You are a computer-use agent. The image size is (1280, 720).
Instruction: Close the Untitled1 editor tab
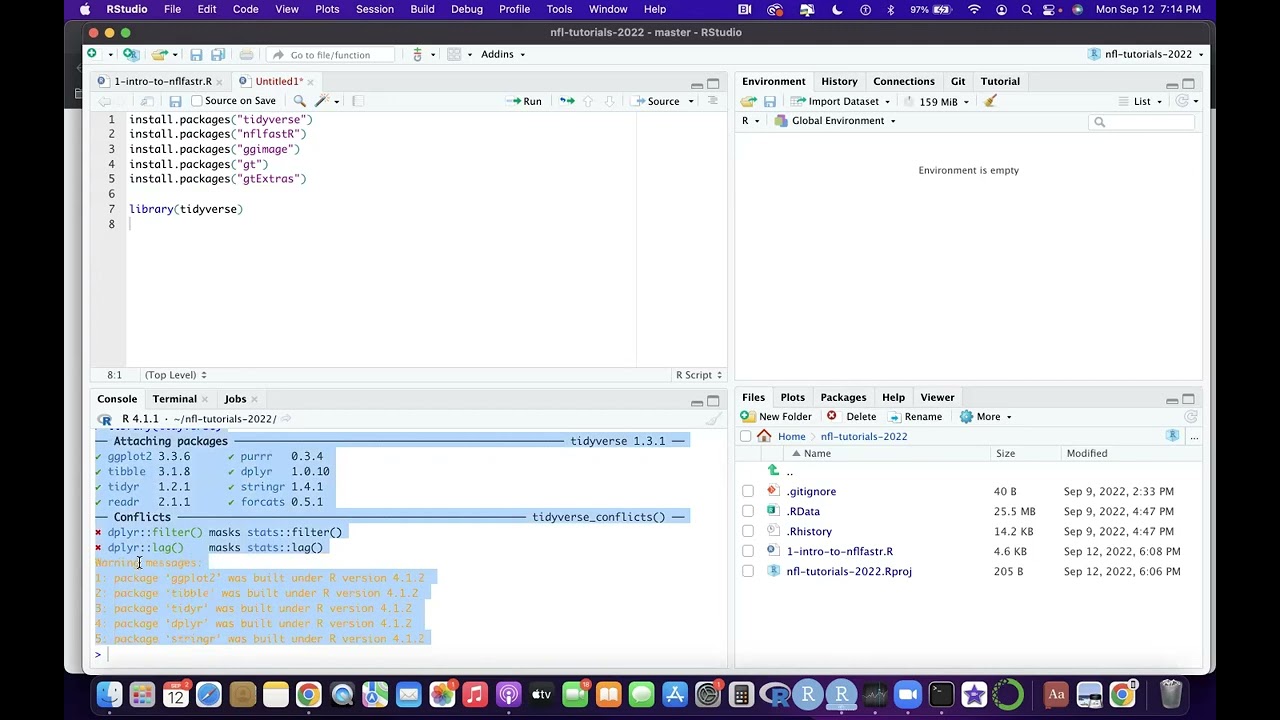[310, 82]
